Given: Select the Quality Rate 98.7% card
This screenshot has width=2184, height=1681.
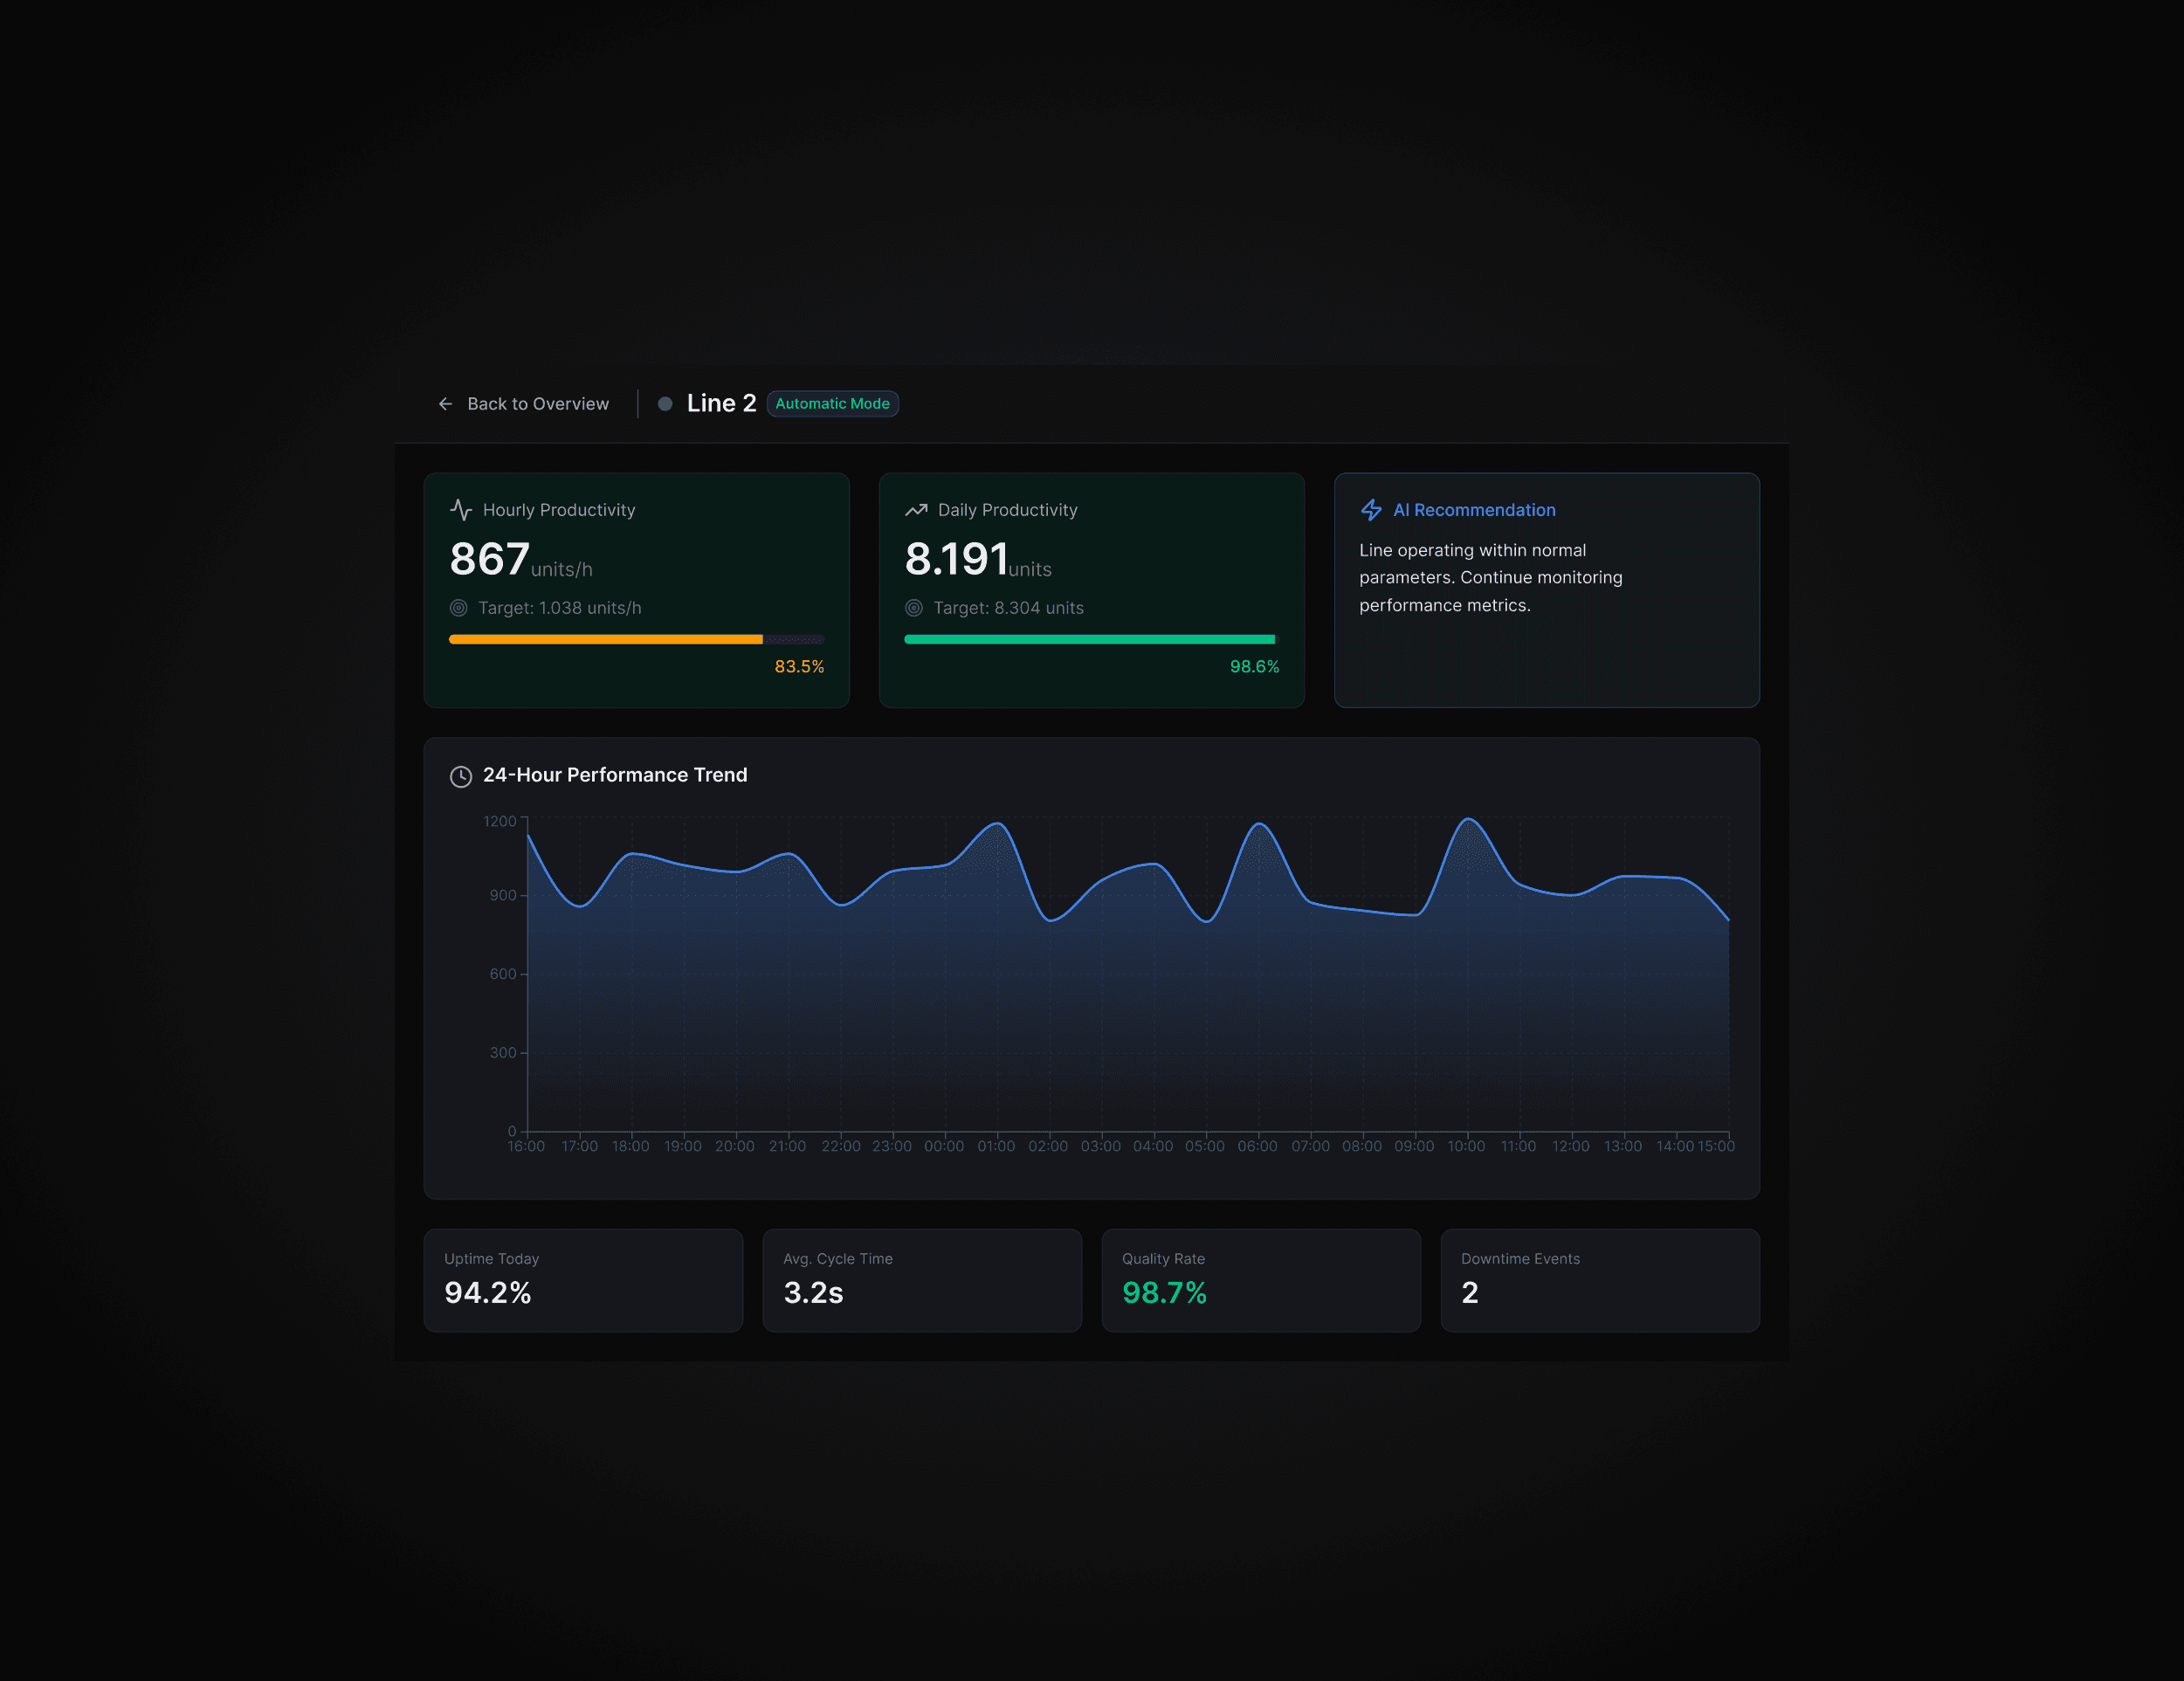Looking at the screenshot, I should [1260, 1280].
